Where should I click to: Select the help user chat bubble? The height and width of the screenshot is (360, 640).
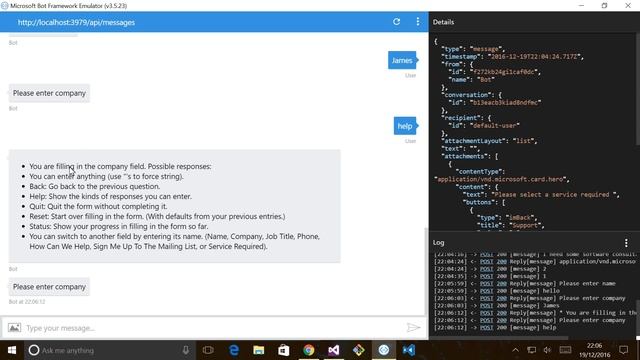(405, 126)
